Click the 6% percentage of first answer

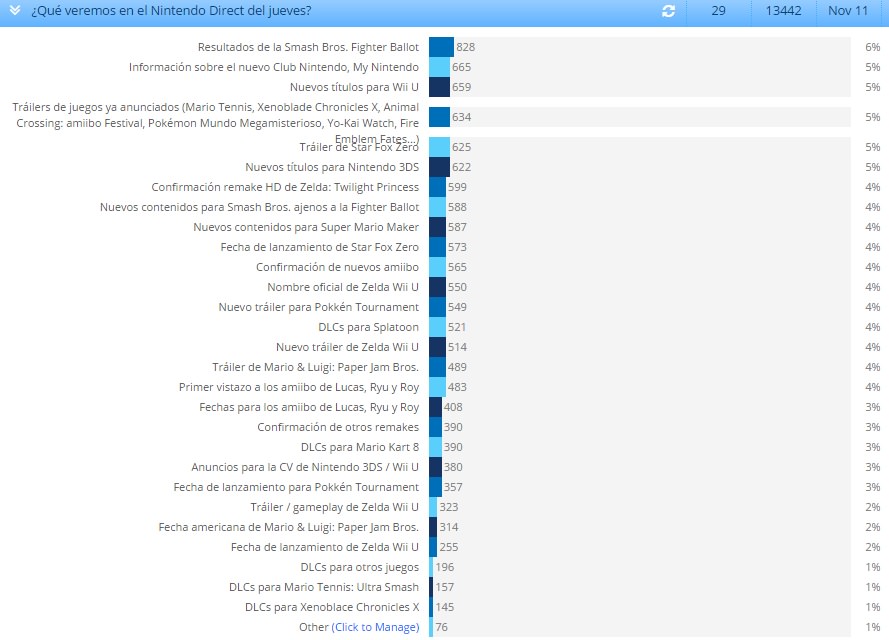(x=873, y=47)
